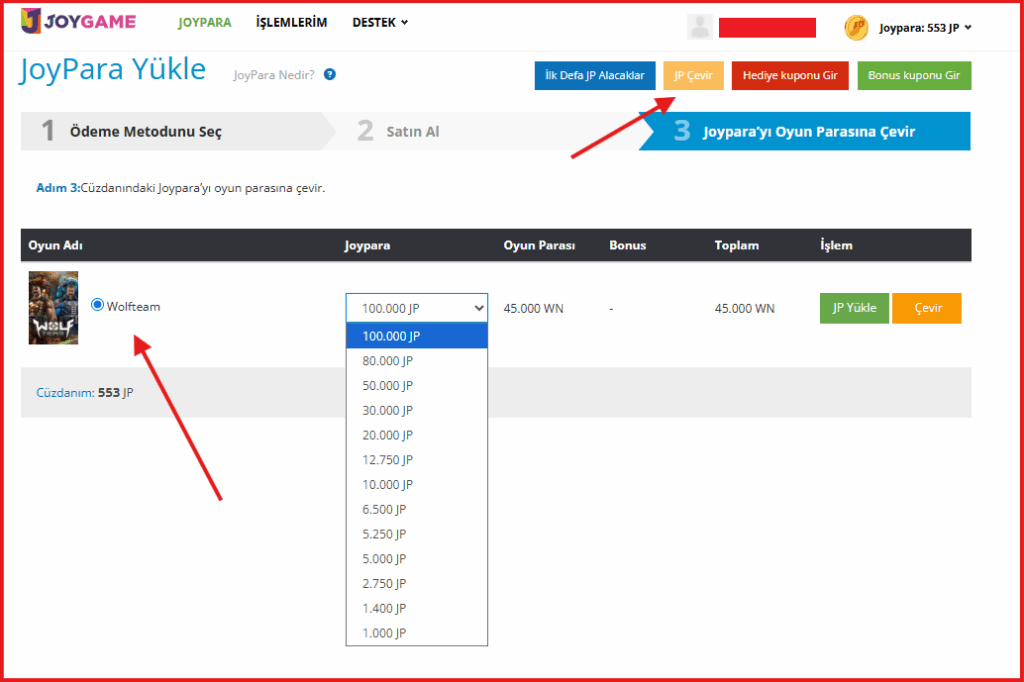Click the orange Çevir button in Wolfteam row
The width and height of the screenshot is (1024, 682).
pos(927,308)
